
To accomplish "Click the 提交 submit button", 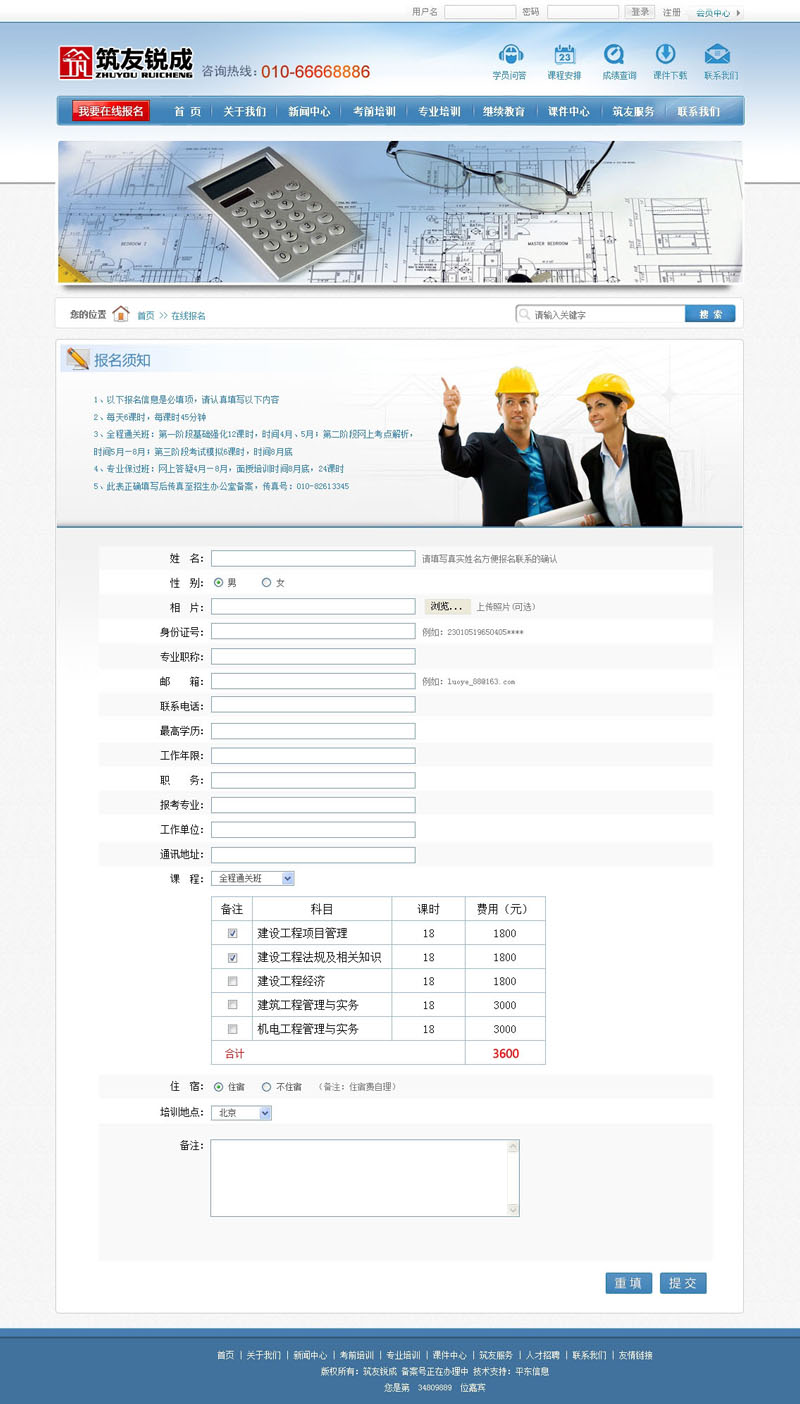I will tap(682, 1284).
